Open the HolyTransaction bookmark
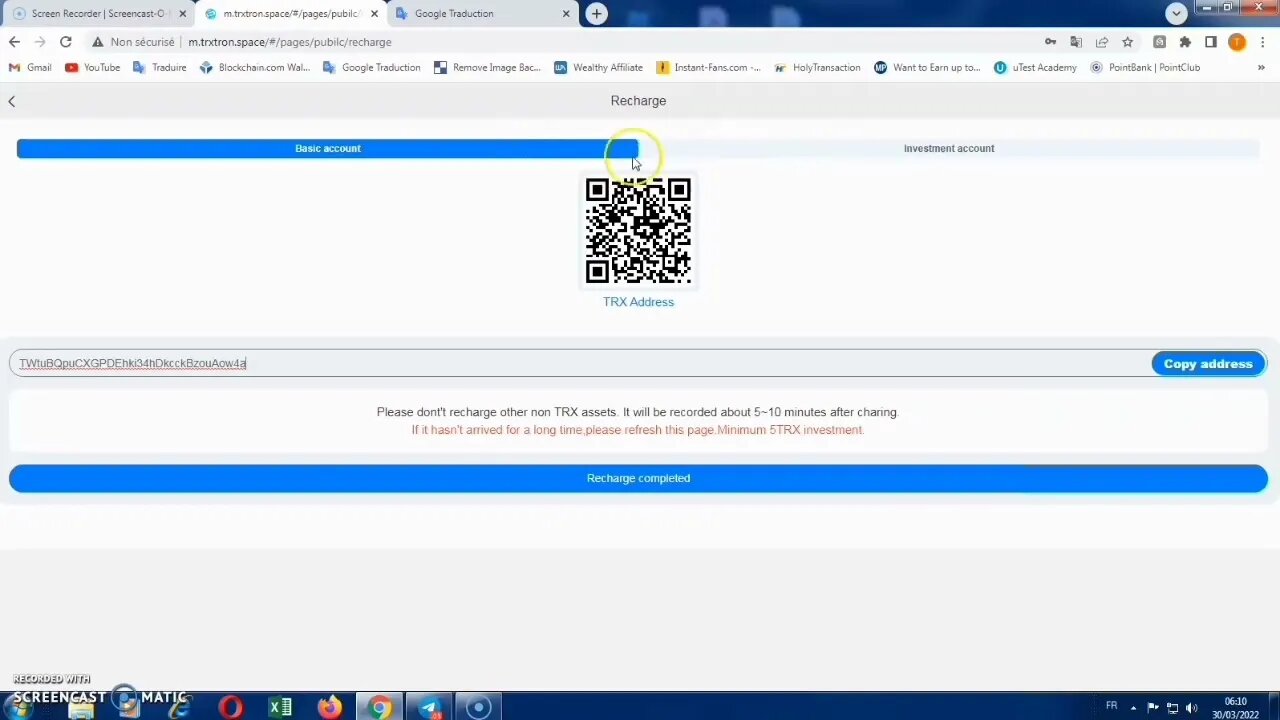The width and height of the screenshot is (1280, 720). [817, 68]
